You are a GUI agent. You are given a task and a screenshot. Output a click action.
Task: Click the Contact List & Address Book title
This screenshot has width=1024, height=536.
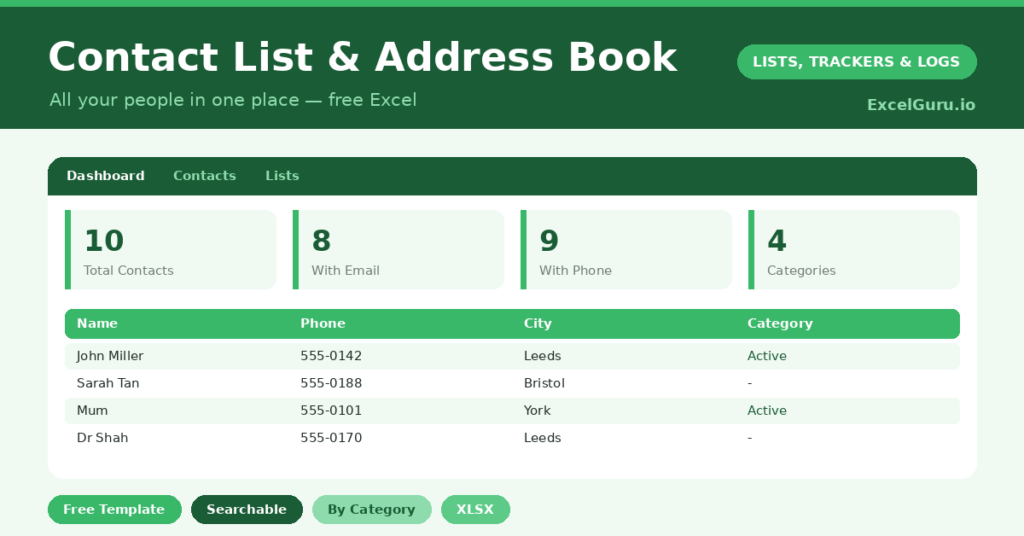[362, 57]
